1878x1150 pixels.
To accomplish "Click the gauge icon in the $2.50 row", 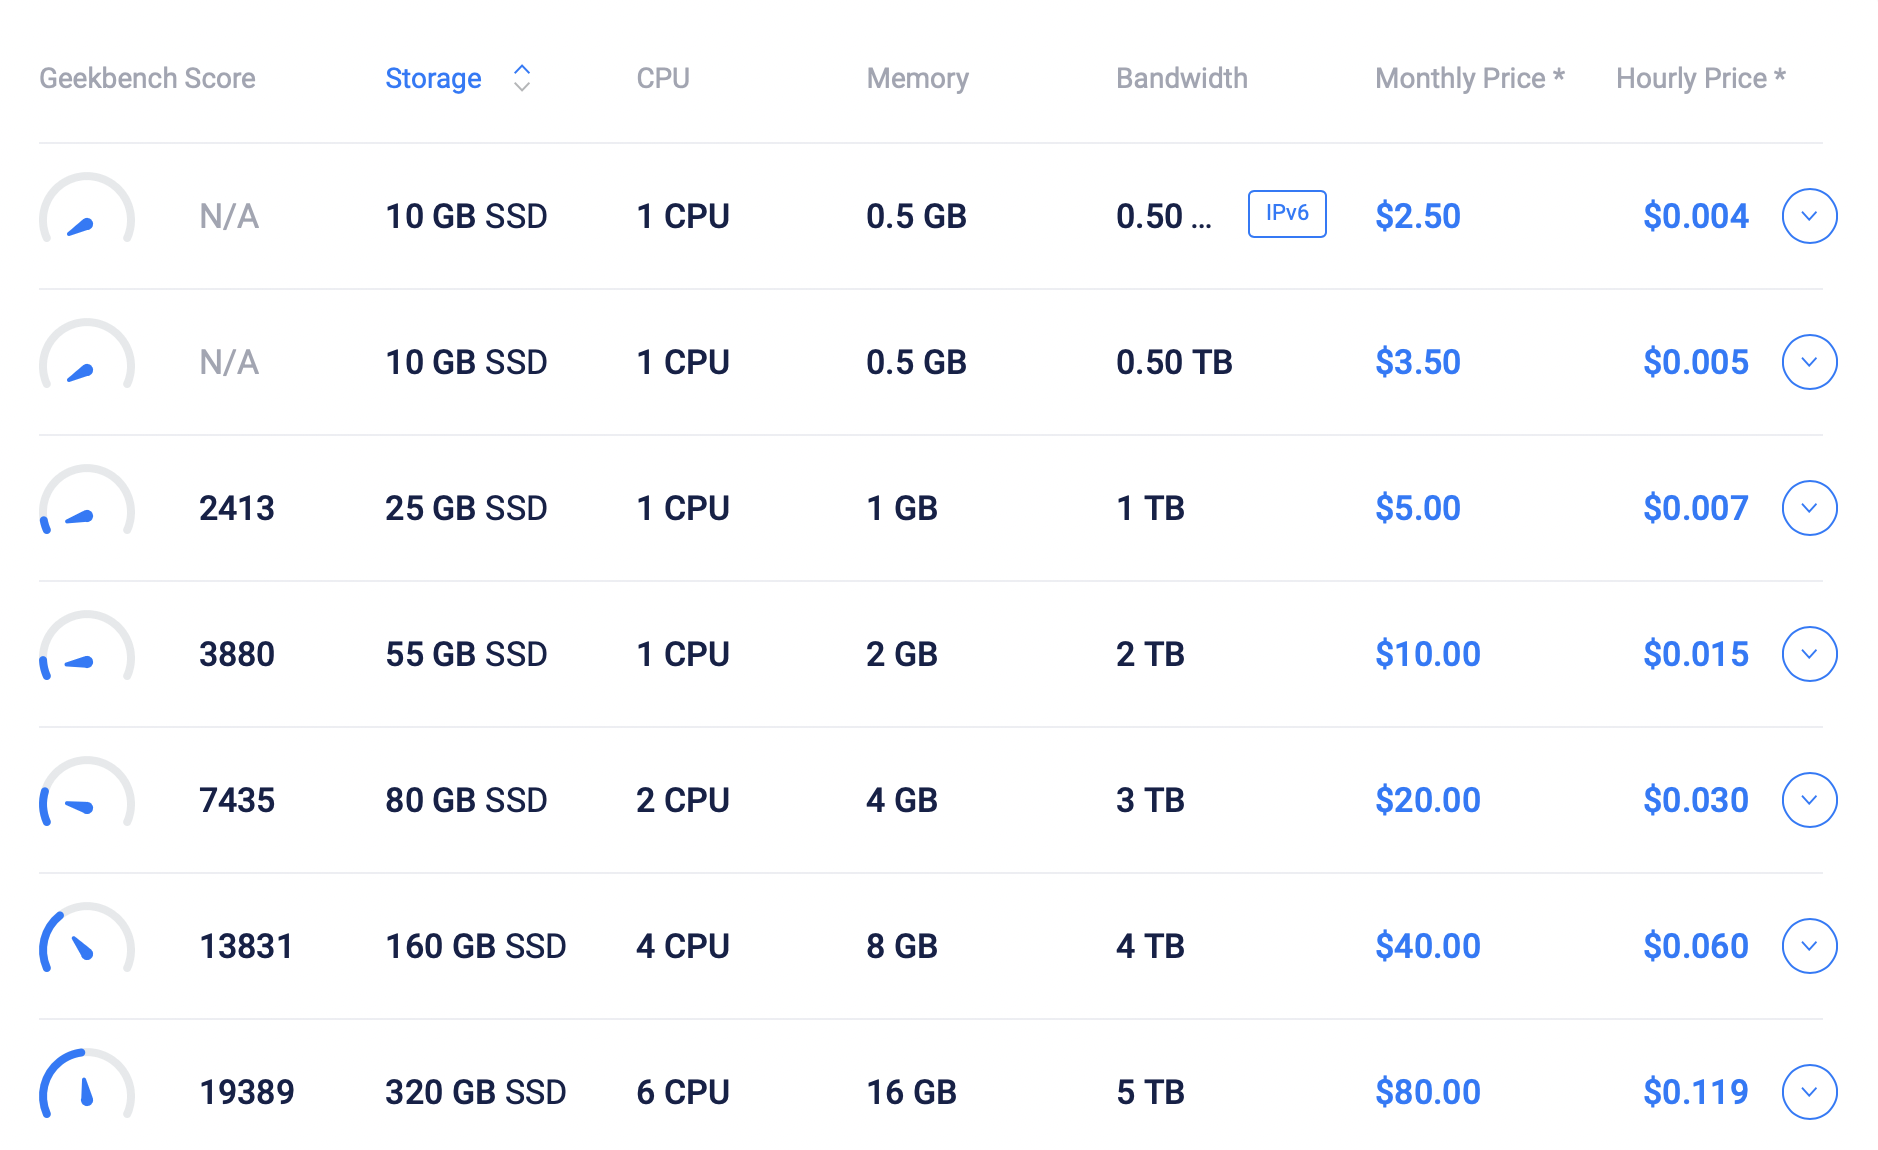I will (86, 212).
